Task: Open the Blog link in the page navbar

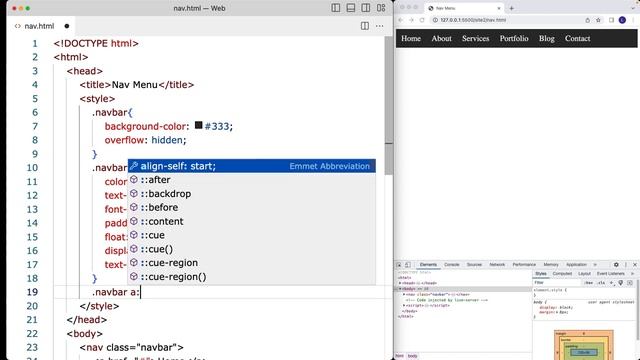Action: 547,38
